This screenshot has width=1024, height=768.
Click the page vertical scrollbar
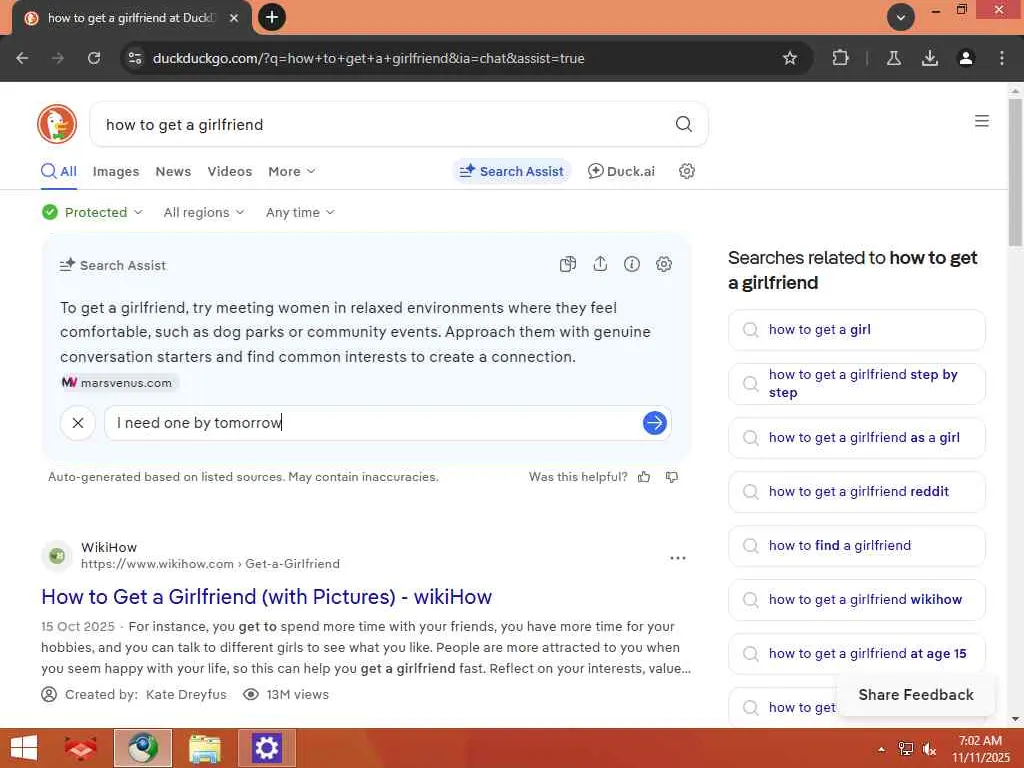[x=1015, y=172]
